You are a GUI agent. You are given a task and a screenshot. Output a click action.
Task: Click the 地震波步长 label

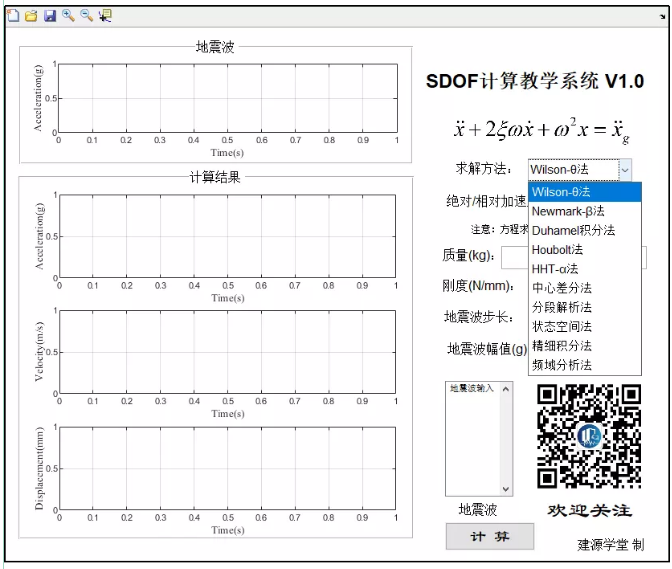click(x=479, y=317)
